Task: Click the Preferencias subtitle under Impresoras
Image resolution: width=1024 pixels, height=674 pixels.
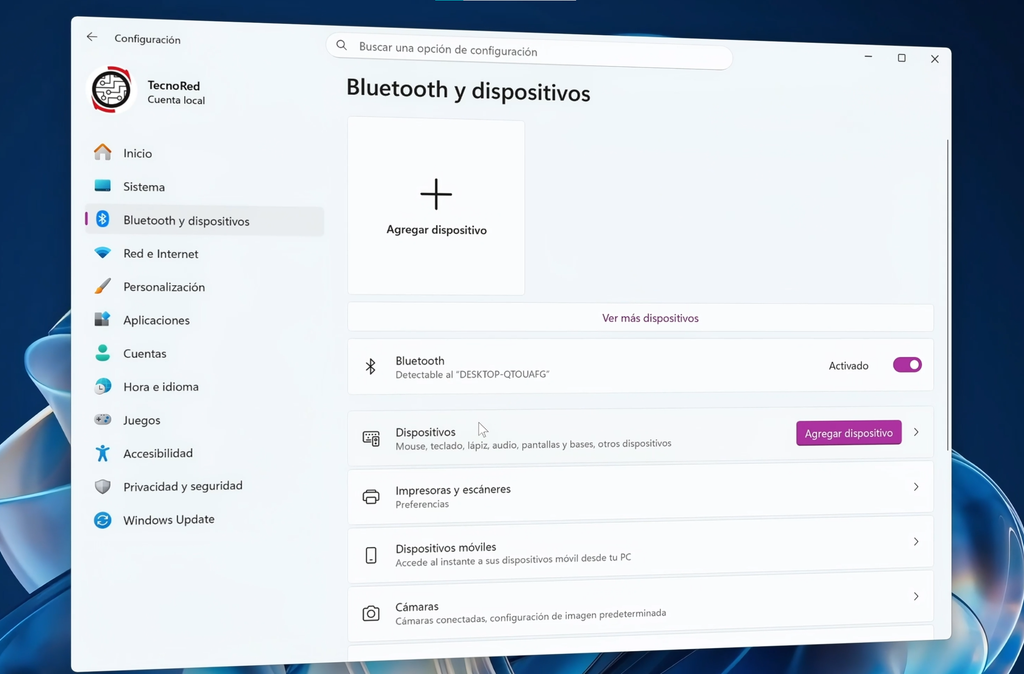Action: tap(422, 504)
